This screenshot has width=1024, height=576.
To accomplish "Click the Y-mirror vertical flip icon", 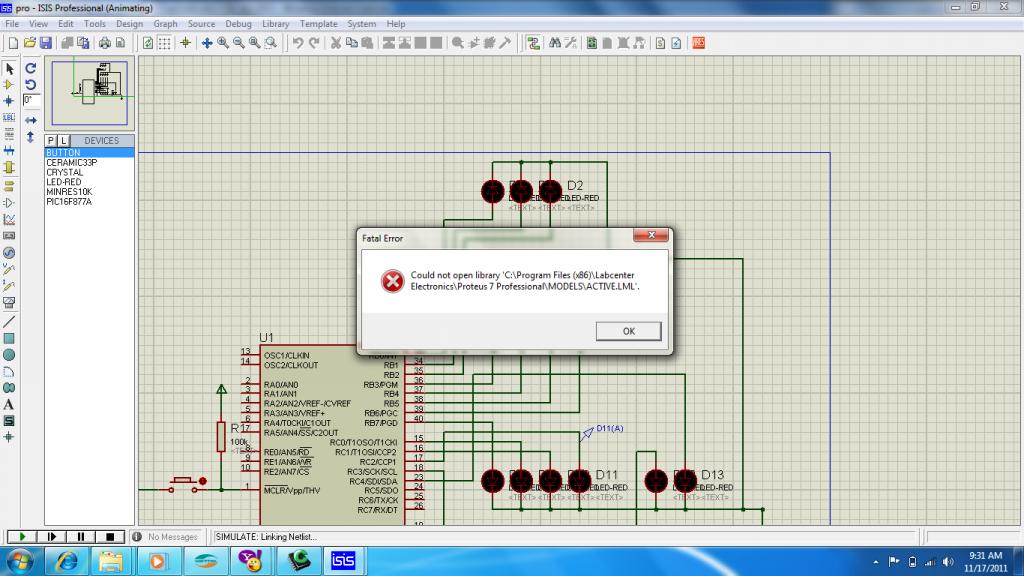I will [31, 137].
